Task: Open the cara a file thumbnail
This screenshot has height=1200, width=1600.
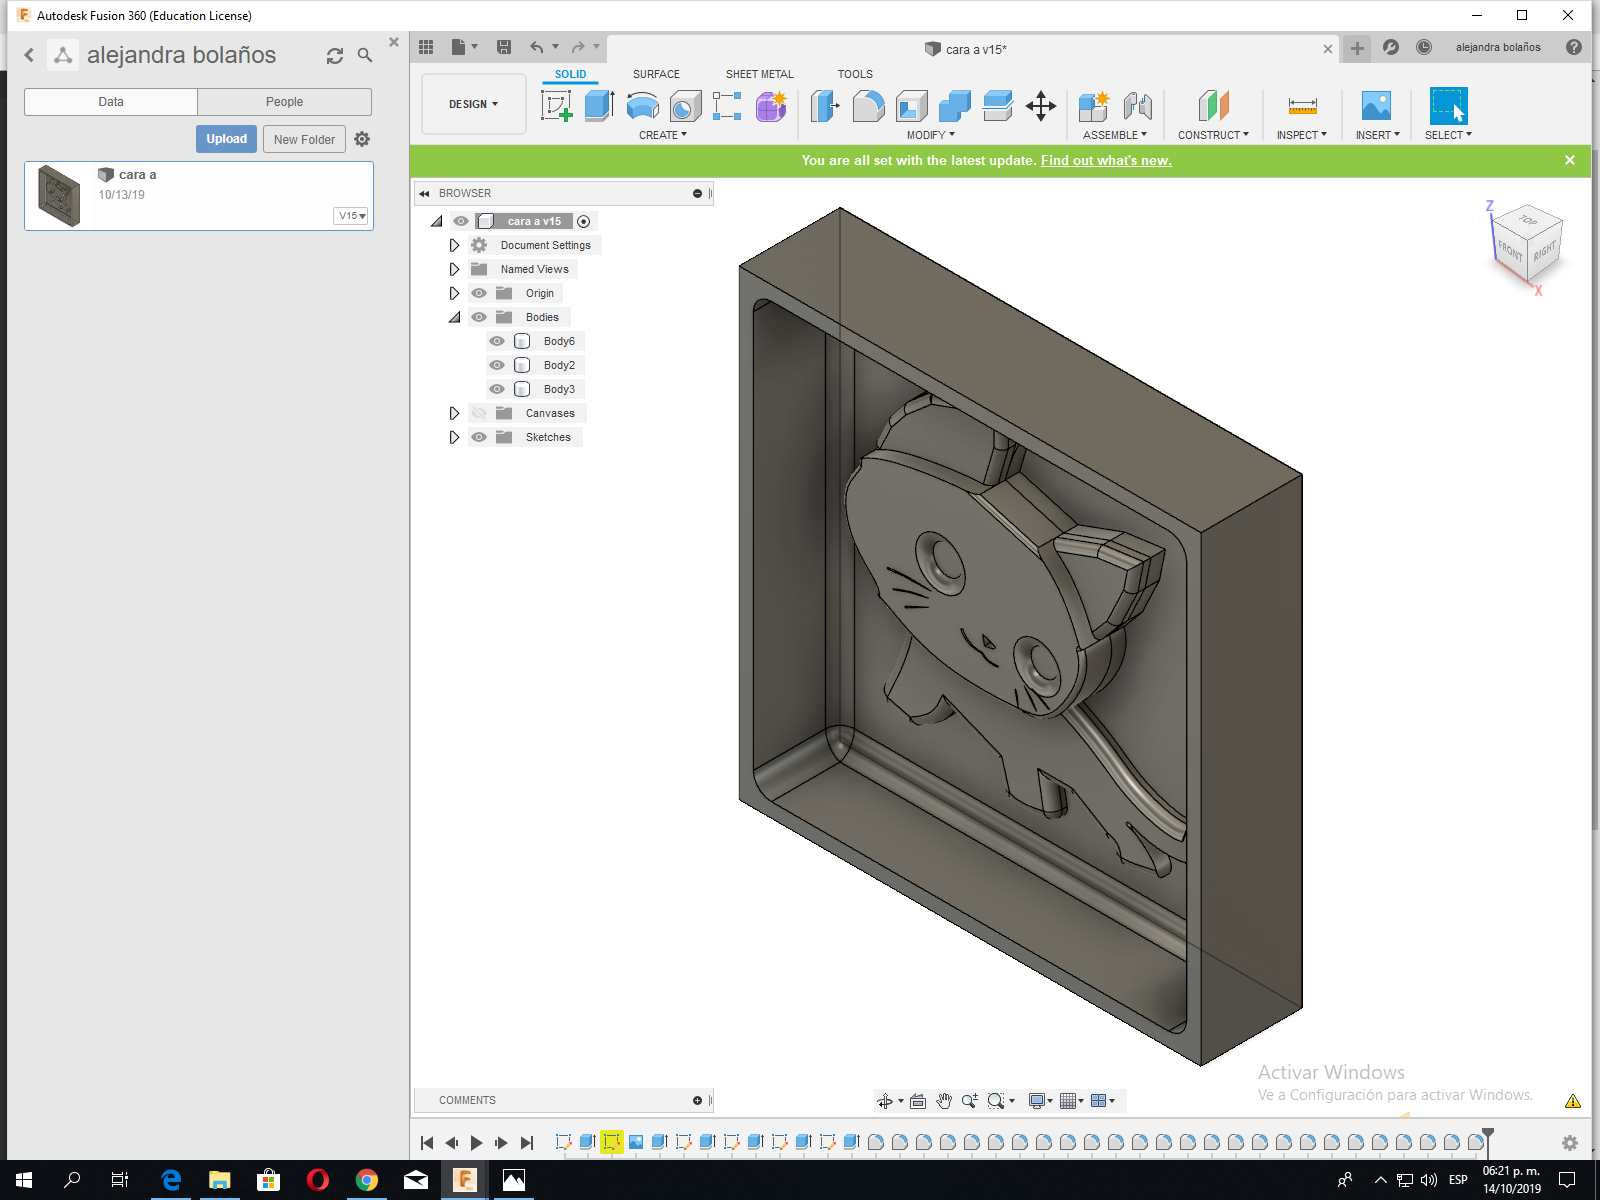Action: point(59,195)
